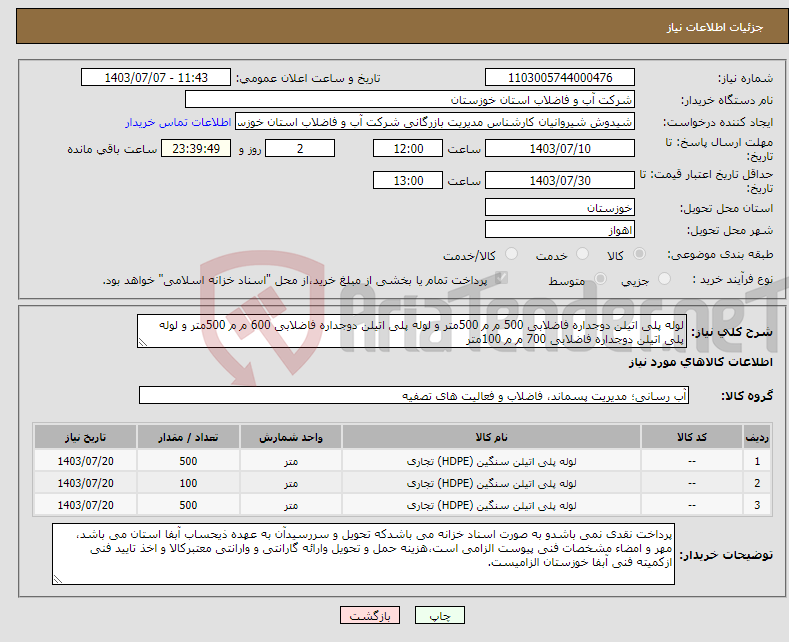This screenshot has width=789, height=642.
Task: Click the نام کالا column header
Action: click(491, 437)
